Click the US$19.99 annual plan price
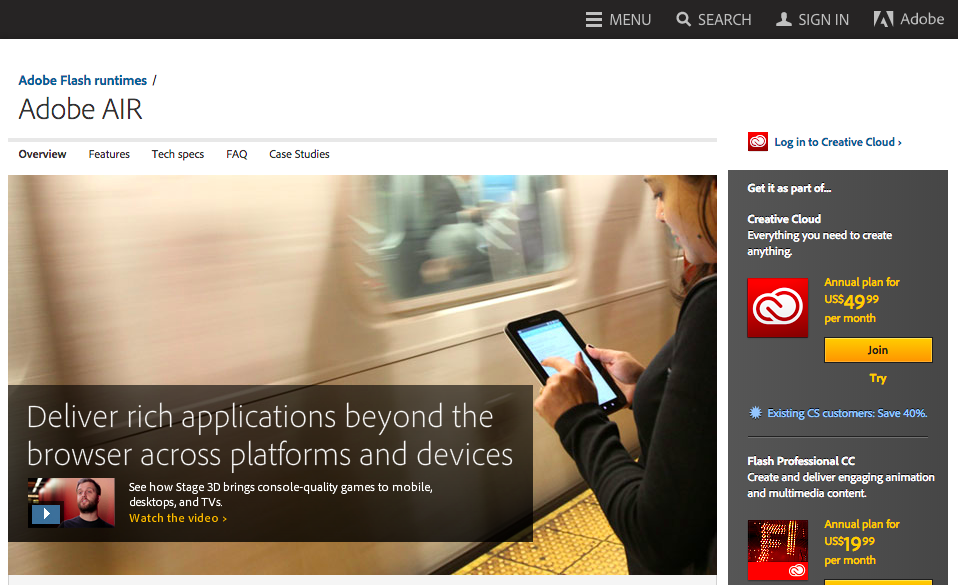This screenshot has height=585, width=958. 849,543
